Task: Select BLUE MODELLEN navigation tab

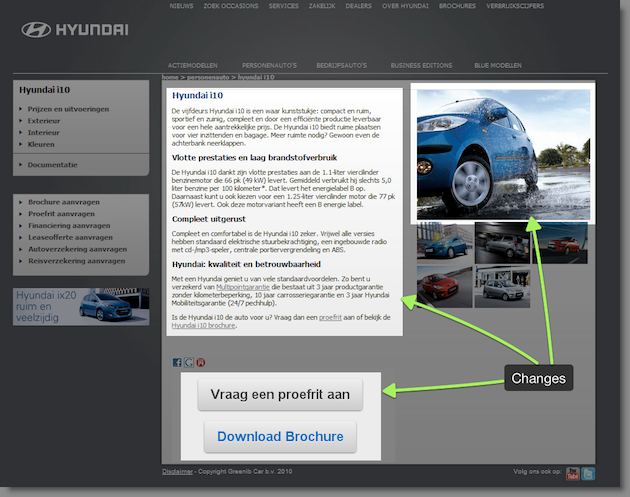Action: click(x=498, y=65)
